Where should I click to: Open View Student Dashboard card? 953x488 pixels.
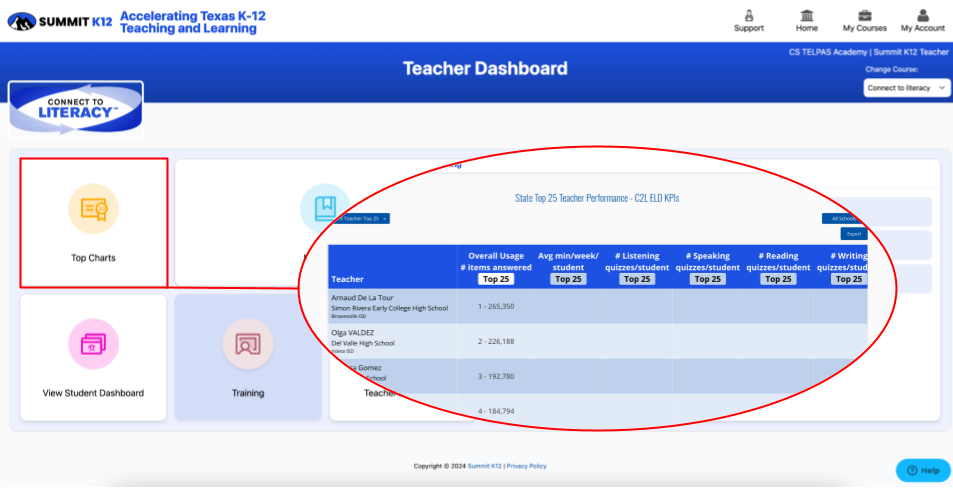click(93, 358)
